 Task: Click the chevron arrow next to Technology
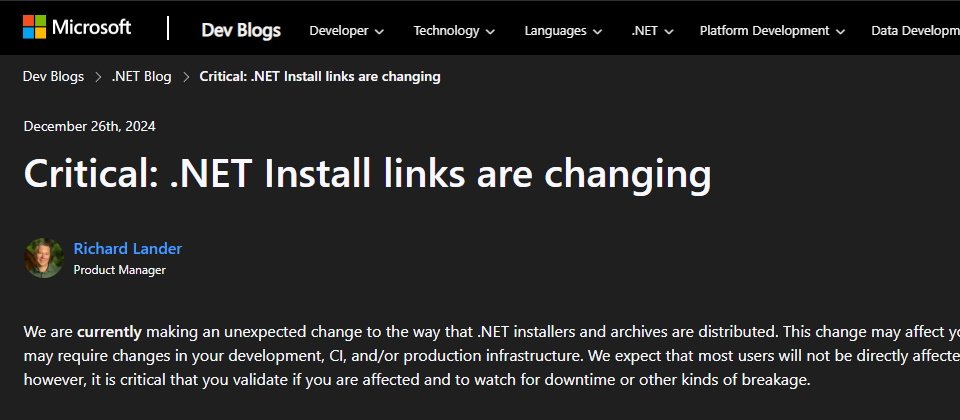pyautogui.click(x=490, y=32)
